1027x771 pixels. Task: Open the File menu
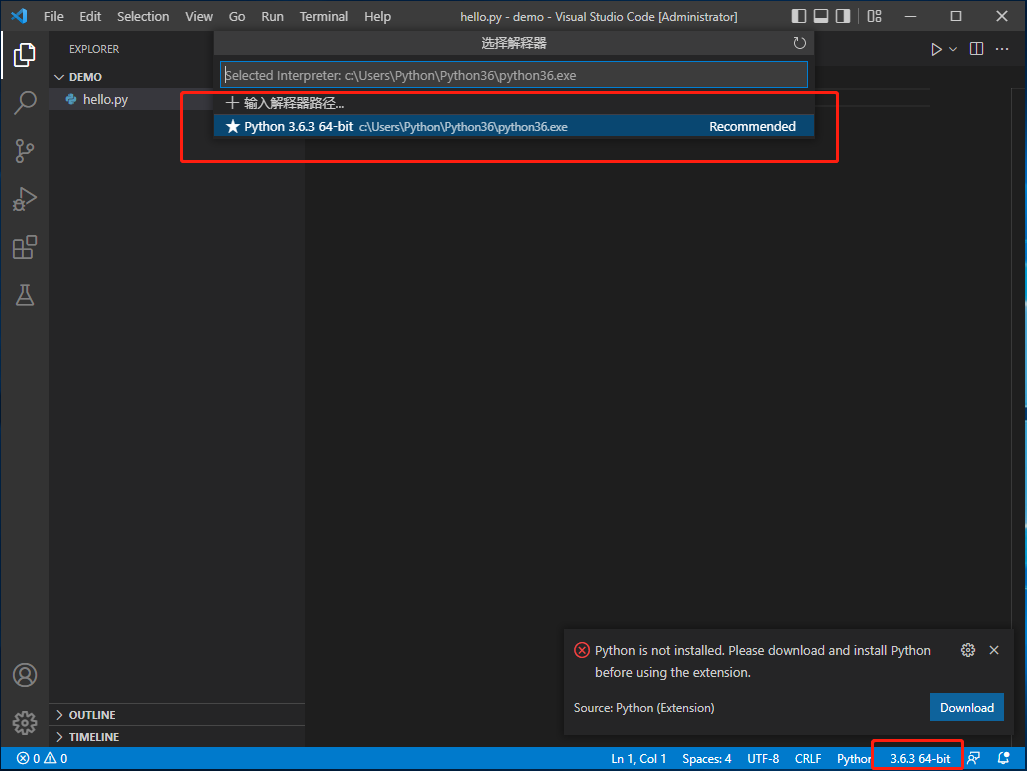pyautogui.click(x=54, y=16)
